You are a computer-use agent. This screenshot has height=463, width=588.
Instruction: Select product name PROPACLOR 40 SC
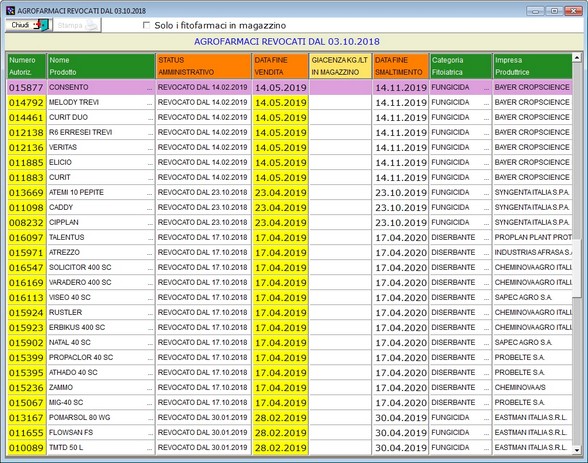[x=81, y=357]
